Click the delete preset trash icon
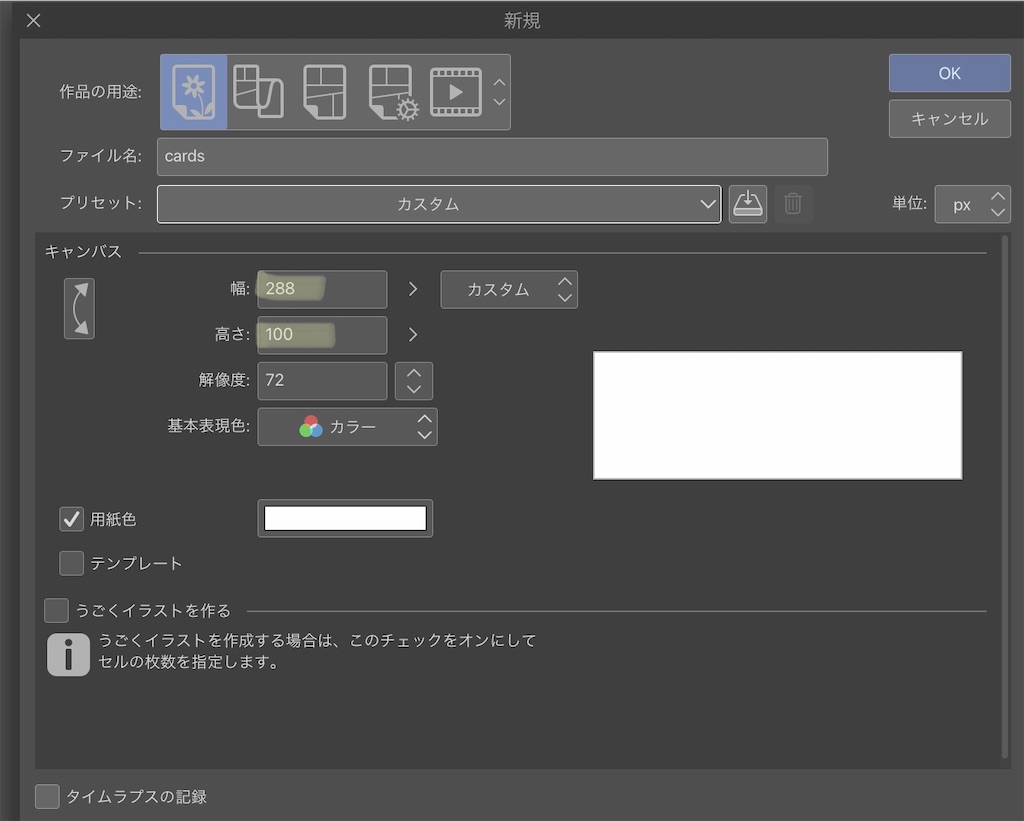Viewport: 1024px width, 821px height. [794, 204]
